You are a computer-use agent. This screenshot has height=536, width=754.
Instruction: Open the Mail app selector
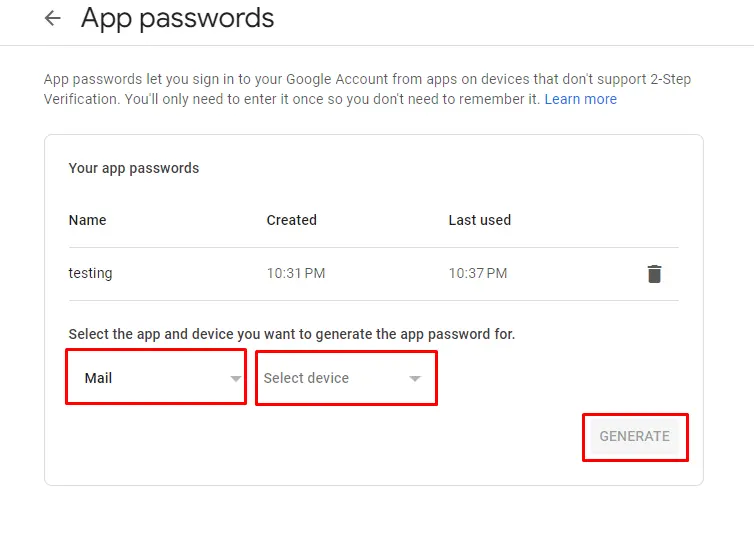156,377
